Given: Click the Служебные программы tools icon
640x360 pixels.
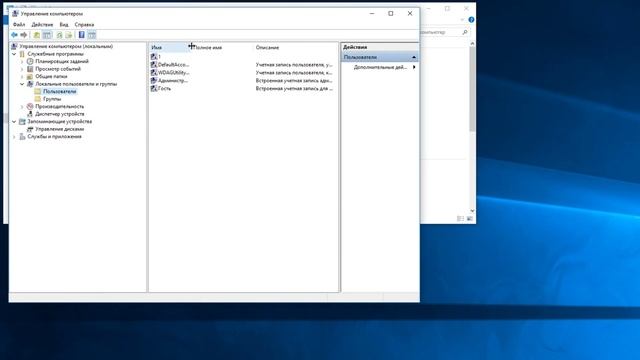Looking at the screenshot, I should click(22, 54).
